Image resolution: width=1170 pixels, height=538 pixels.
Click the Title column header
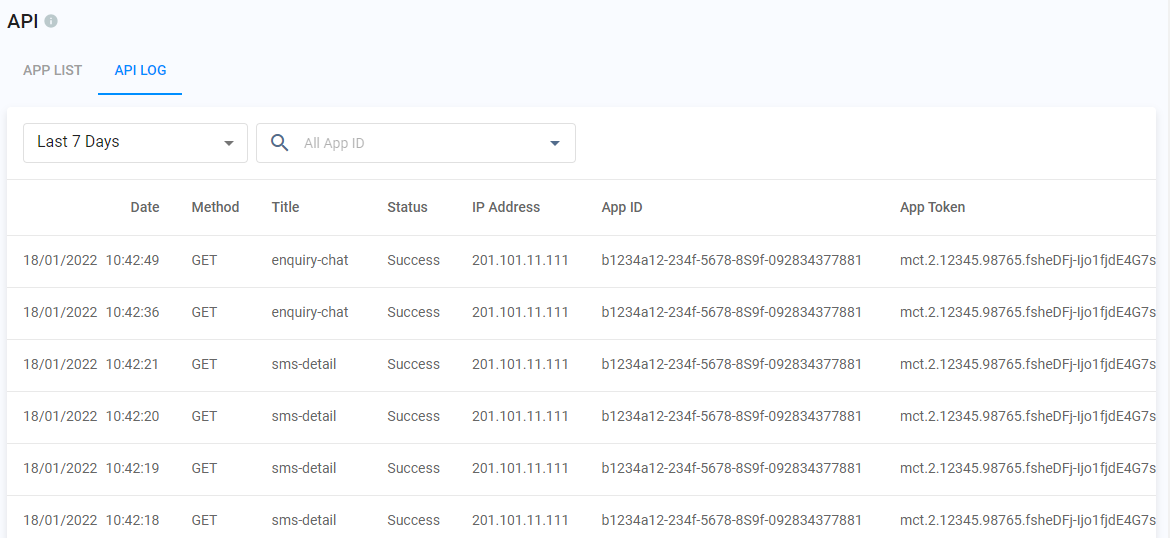click(x=285, y=208)
